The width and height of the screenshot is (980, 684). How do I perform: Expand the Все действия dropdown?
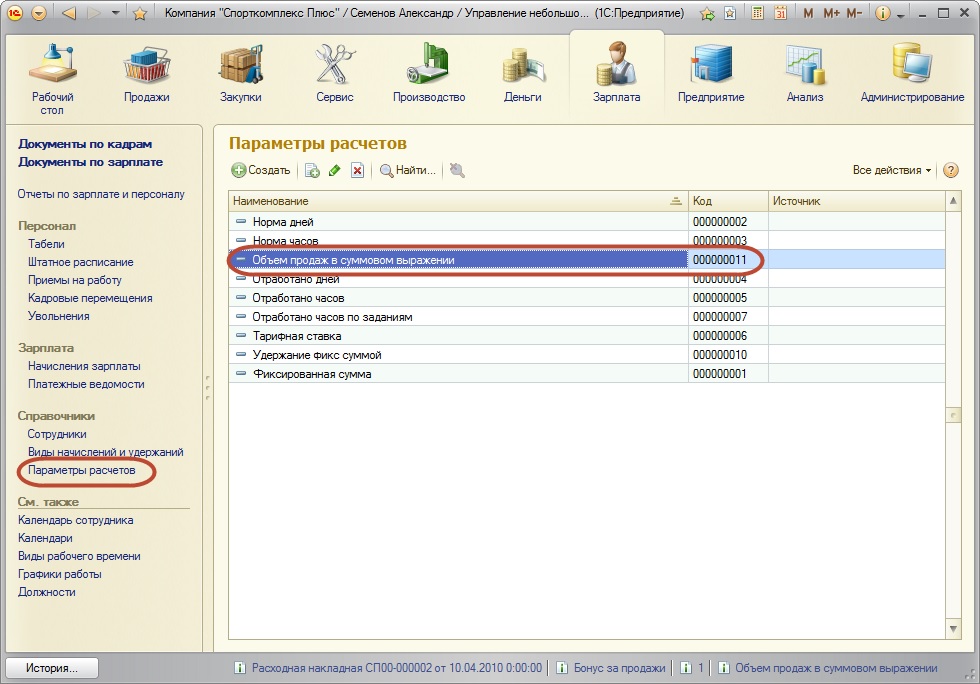[x=892, y=170]
